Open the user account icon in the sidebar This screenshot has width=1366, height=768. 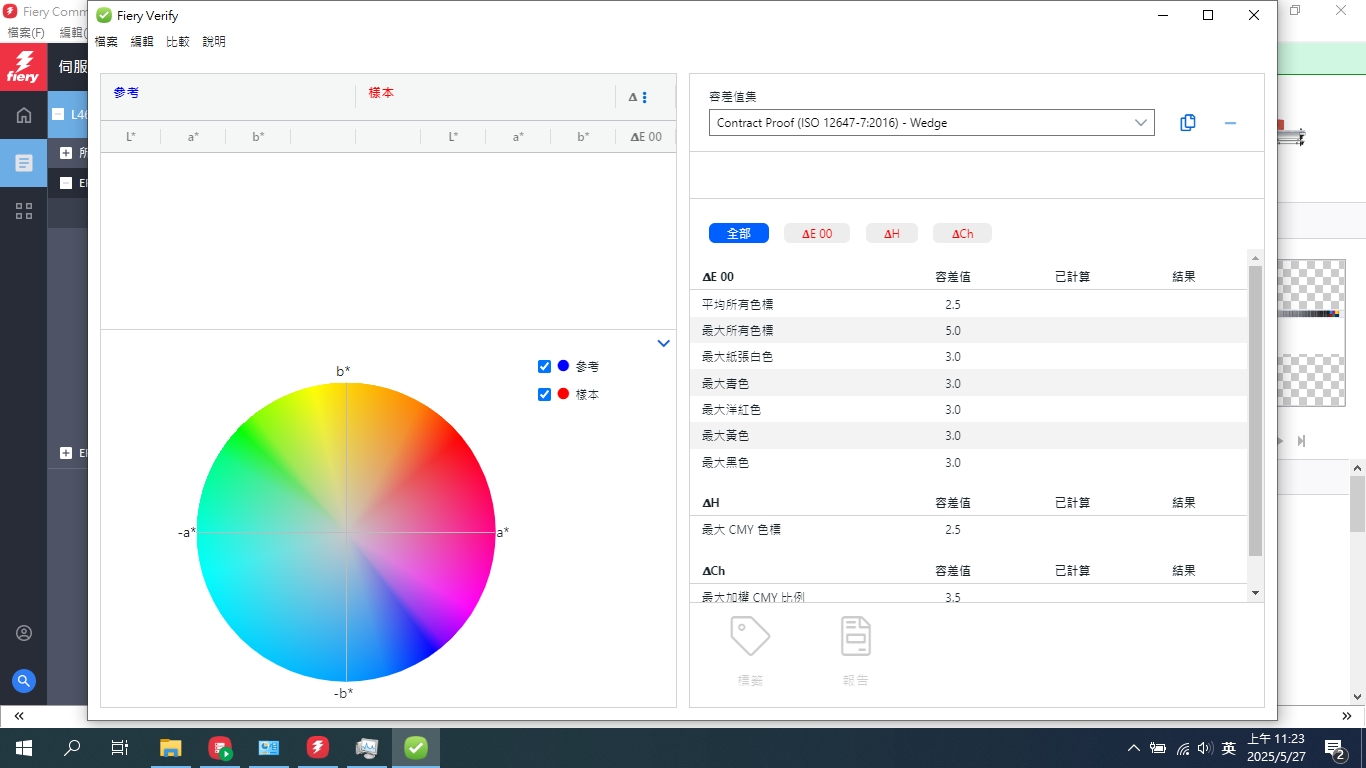(22, 632)
